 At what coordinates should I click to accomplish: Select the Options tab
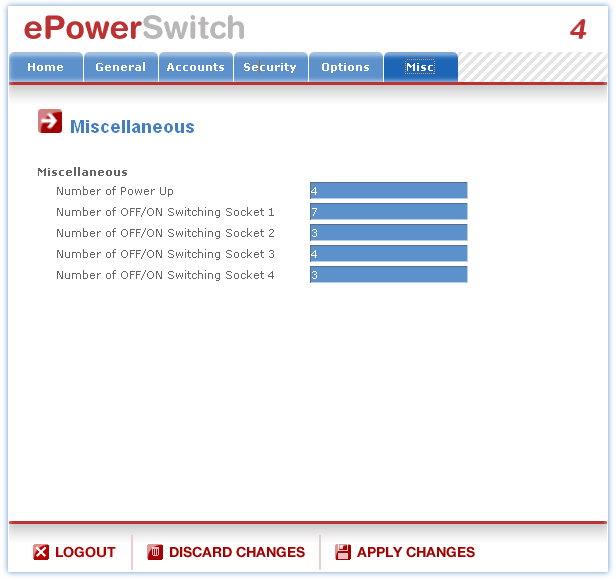coord(345,67)
